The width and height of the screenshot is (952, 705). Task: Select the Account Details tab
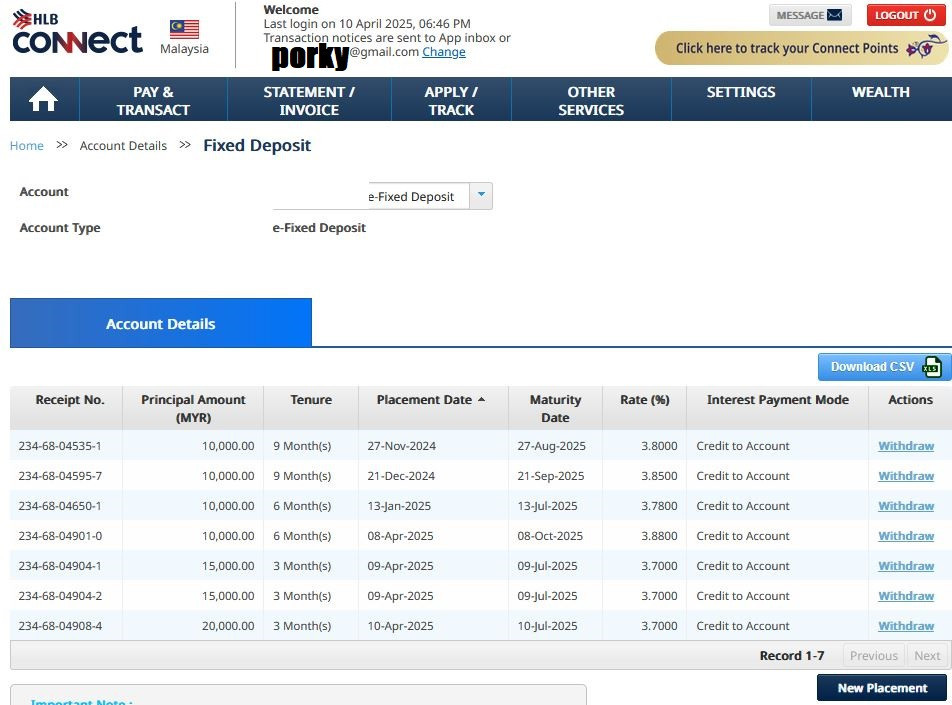[161, 324]
